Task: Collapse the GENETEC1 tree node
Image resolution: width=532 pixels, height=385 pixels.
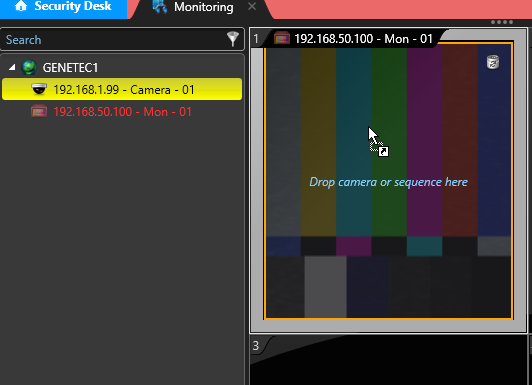Action: click(12, 67)
